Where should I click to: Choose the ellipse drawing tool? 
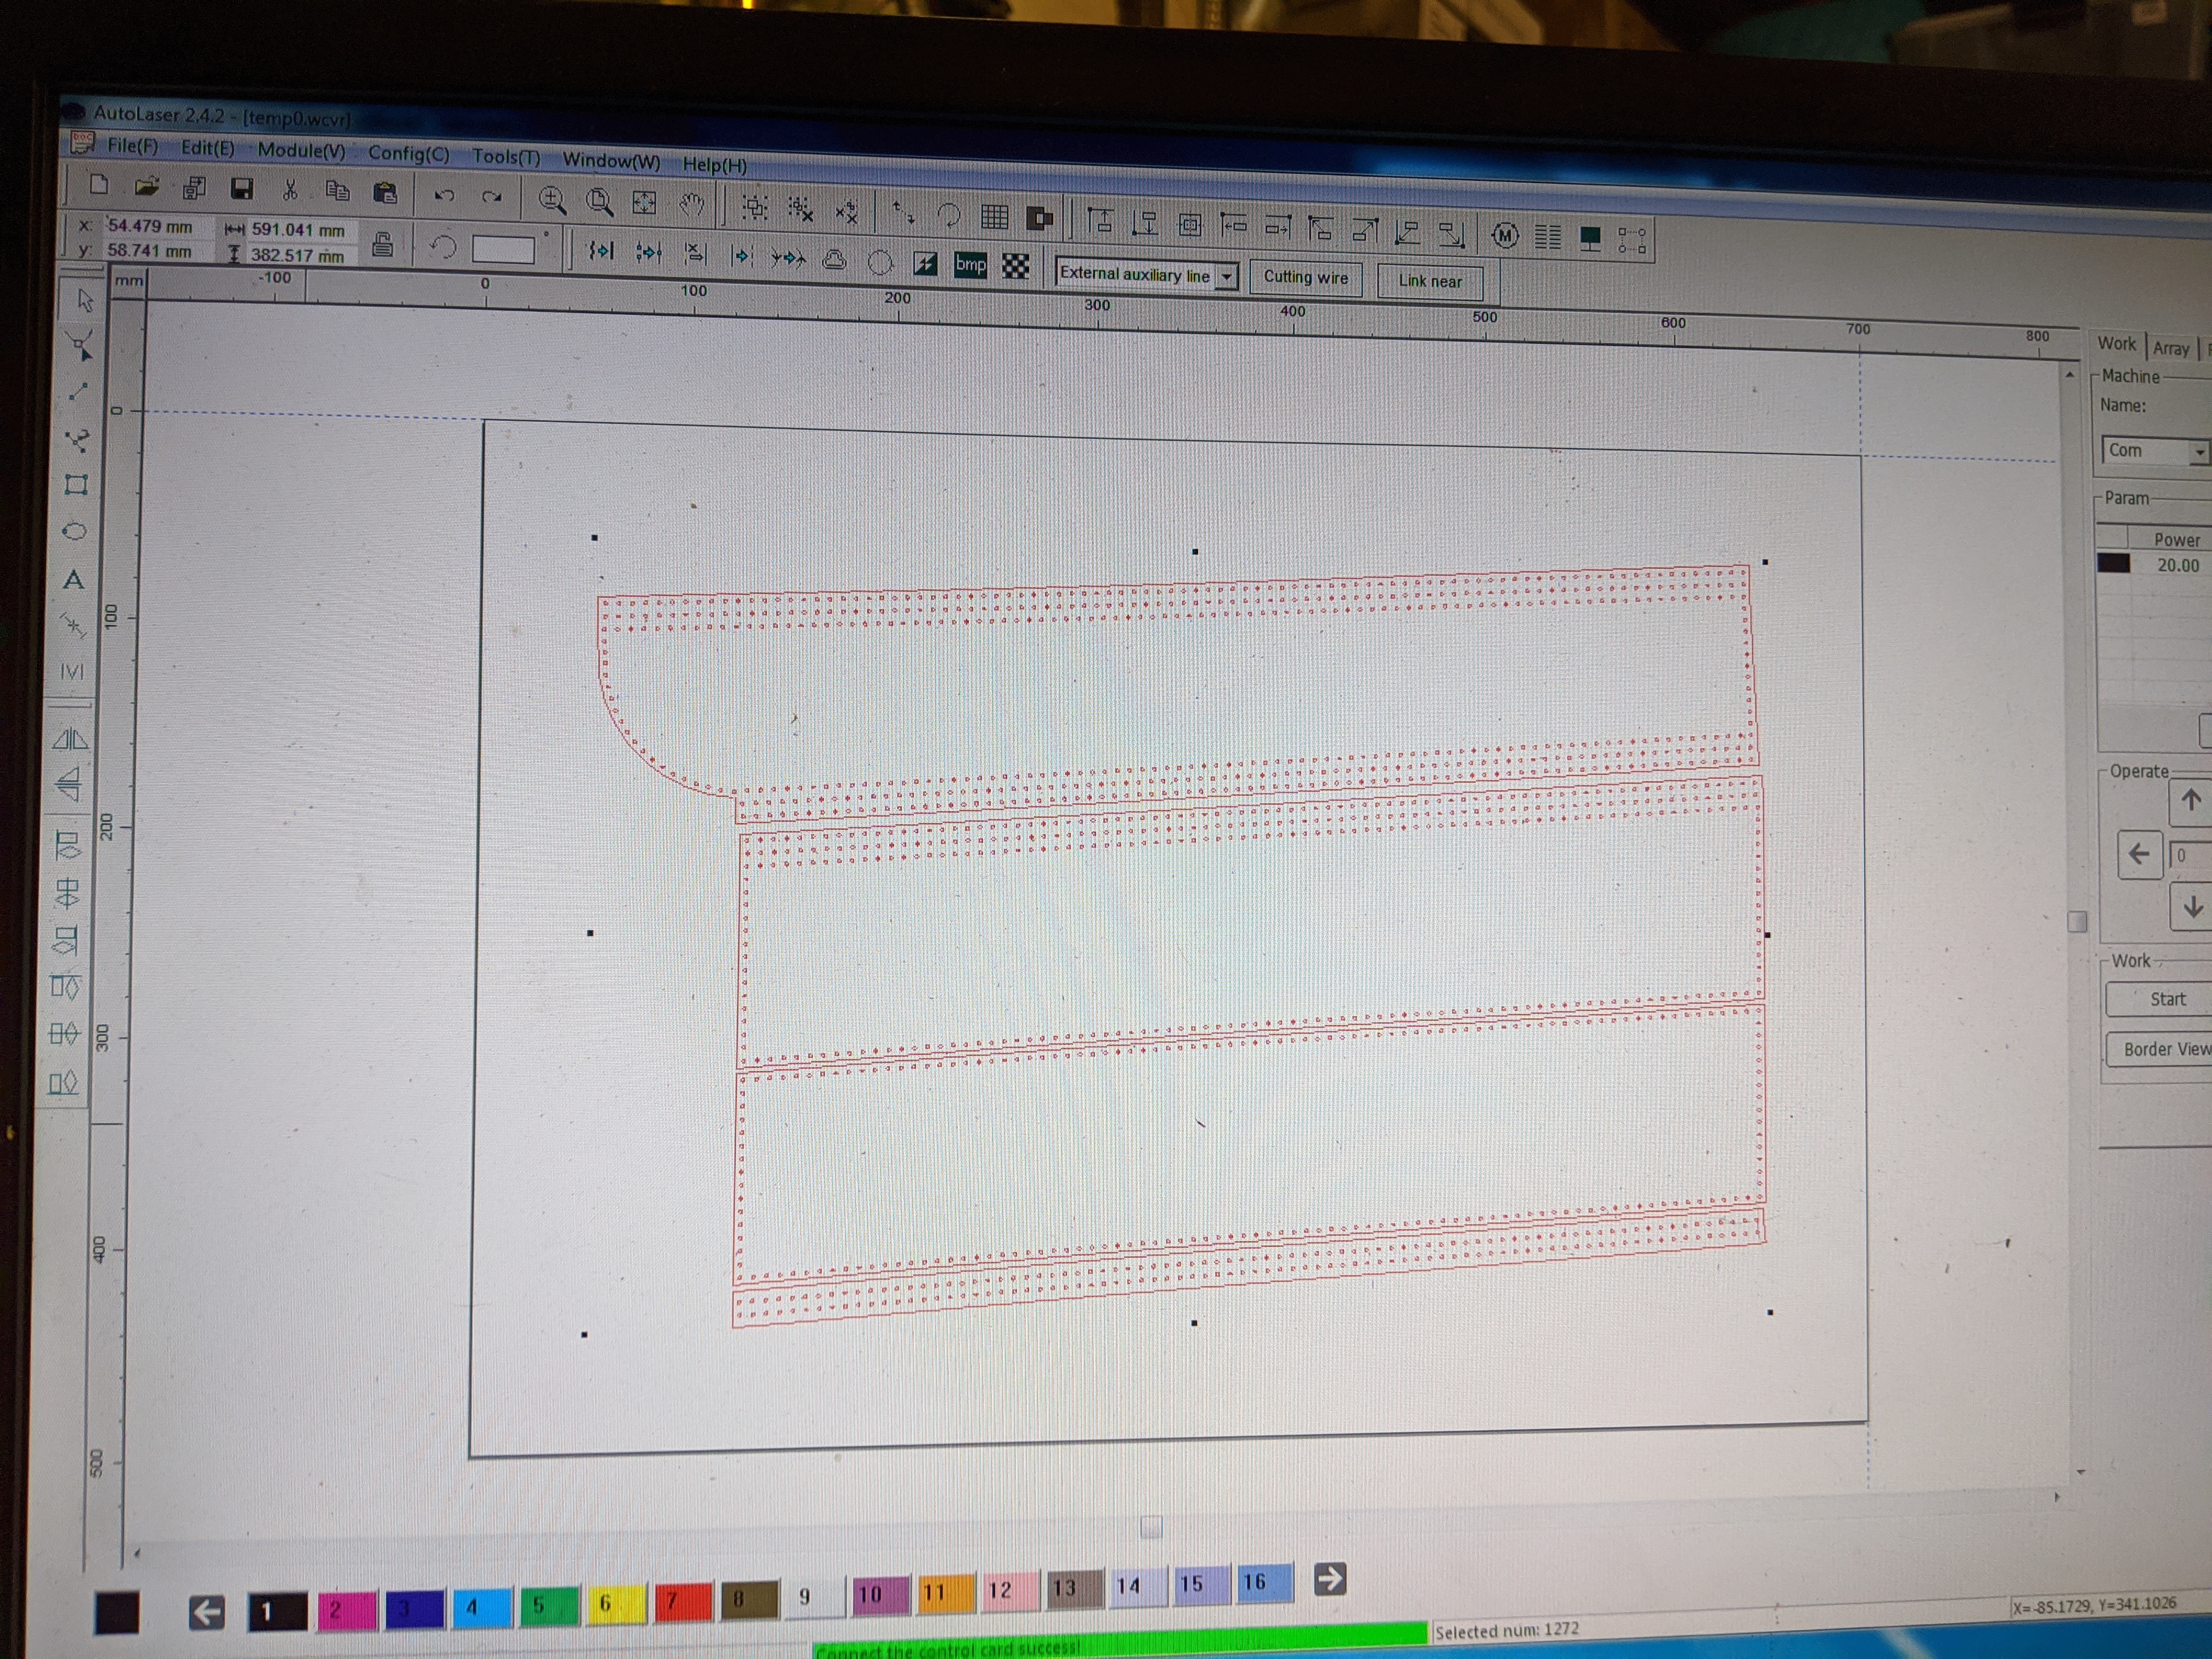(x=74, y=531)
